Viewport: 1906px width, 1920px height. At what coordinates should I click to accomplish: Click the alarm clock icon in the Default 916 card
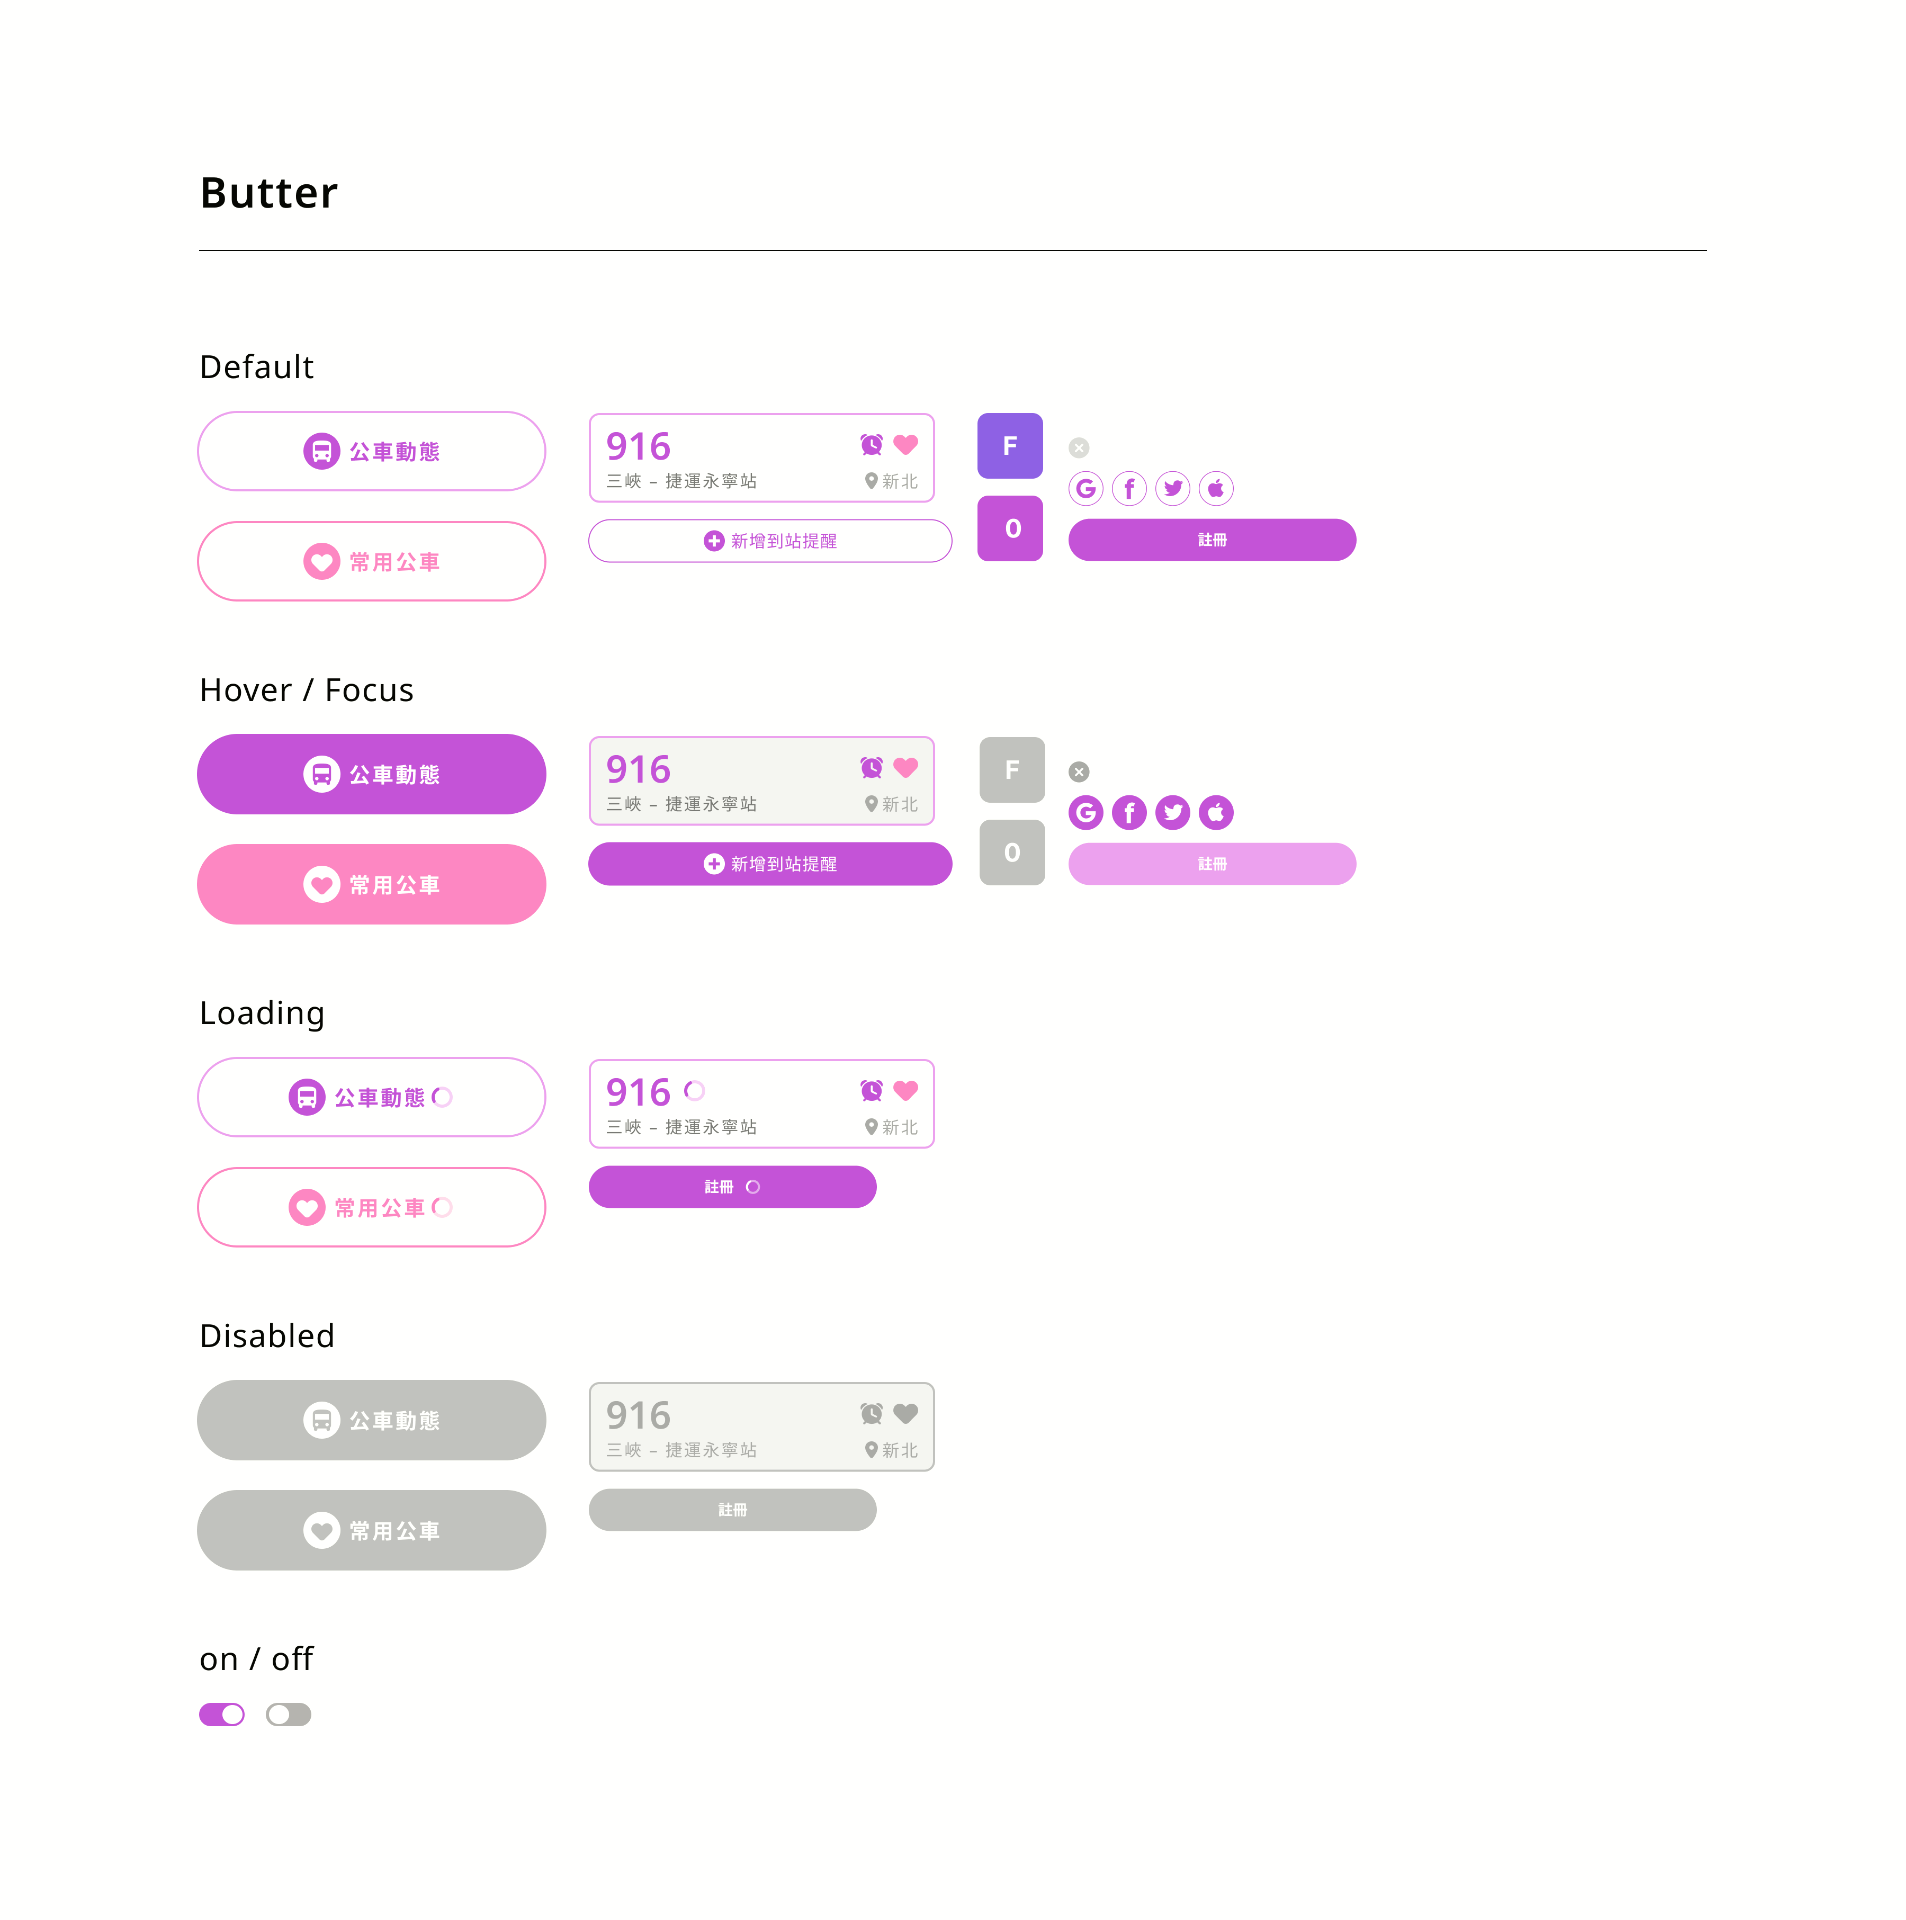click(x=871, y=445)
